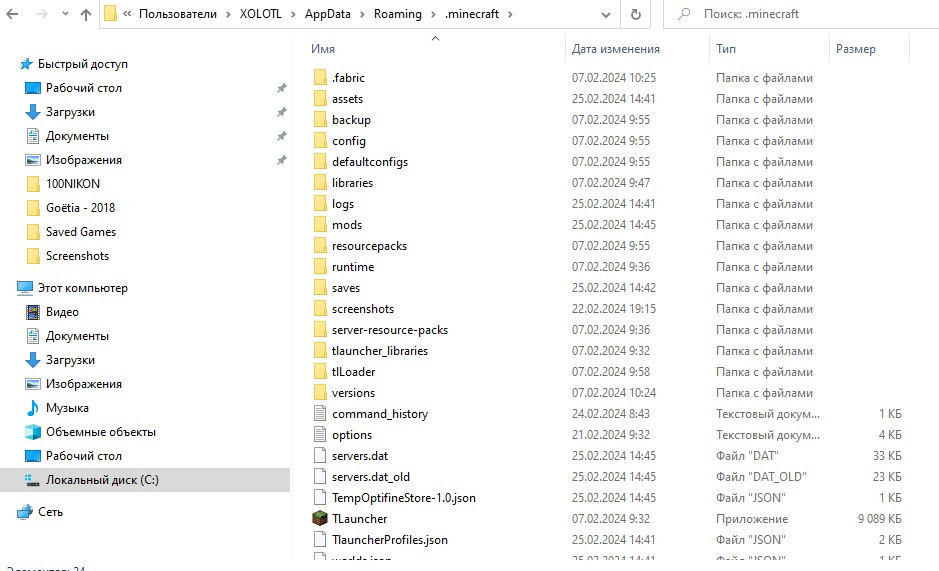
Task: Click the screenshots folder icon in file list
Action: coord(320,309)
